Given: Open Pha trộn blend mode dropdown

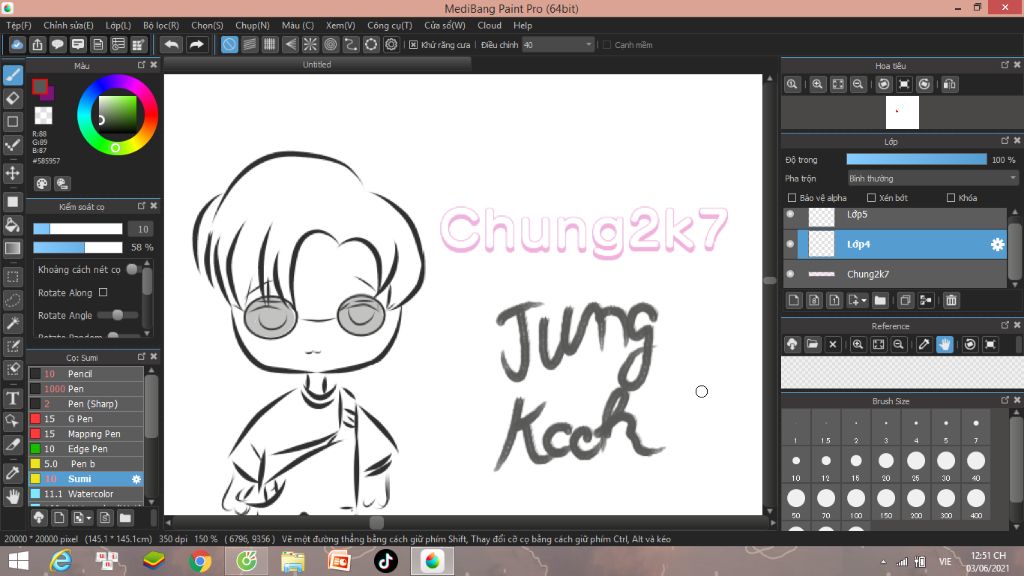Looking at the screenshot, I should 932,178.
